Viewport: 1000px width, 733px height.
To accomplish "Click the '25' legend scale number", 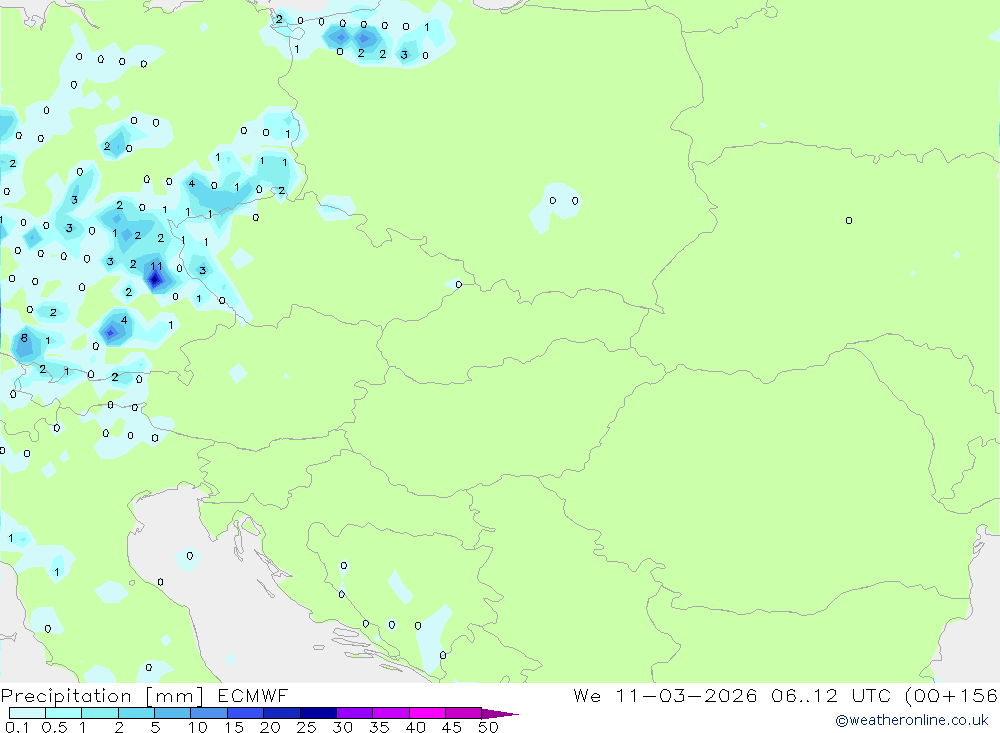I will [306, 727].
